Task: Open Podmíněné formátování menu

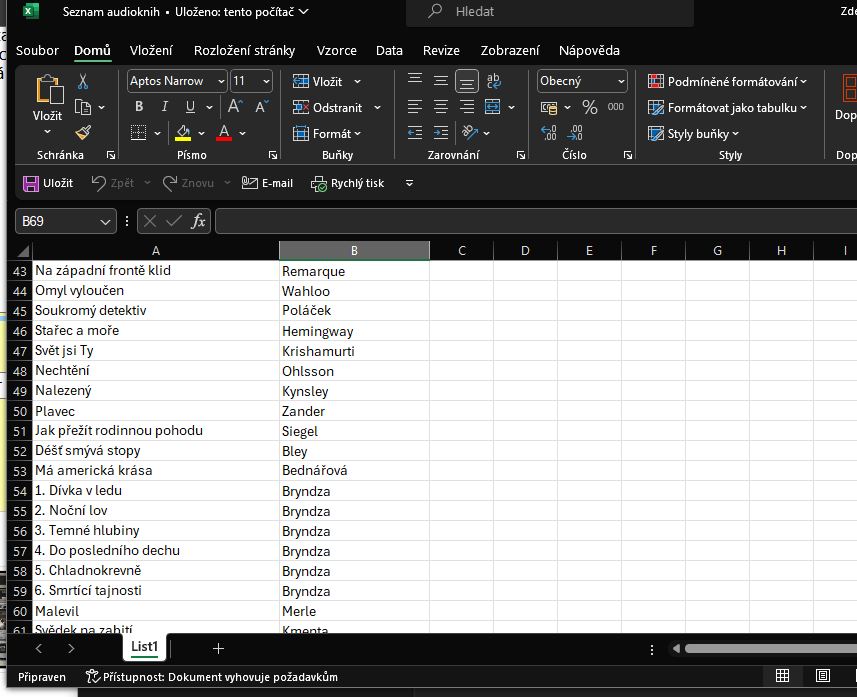Action: click(727, 81)
